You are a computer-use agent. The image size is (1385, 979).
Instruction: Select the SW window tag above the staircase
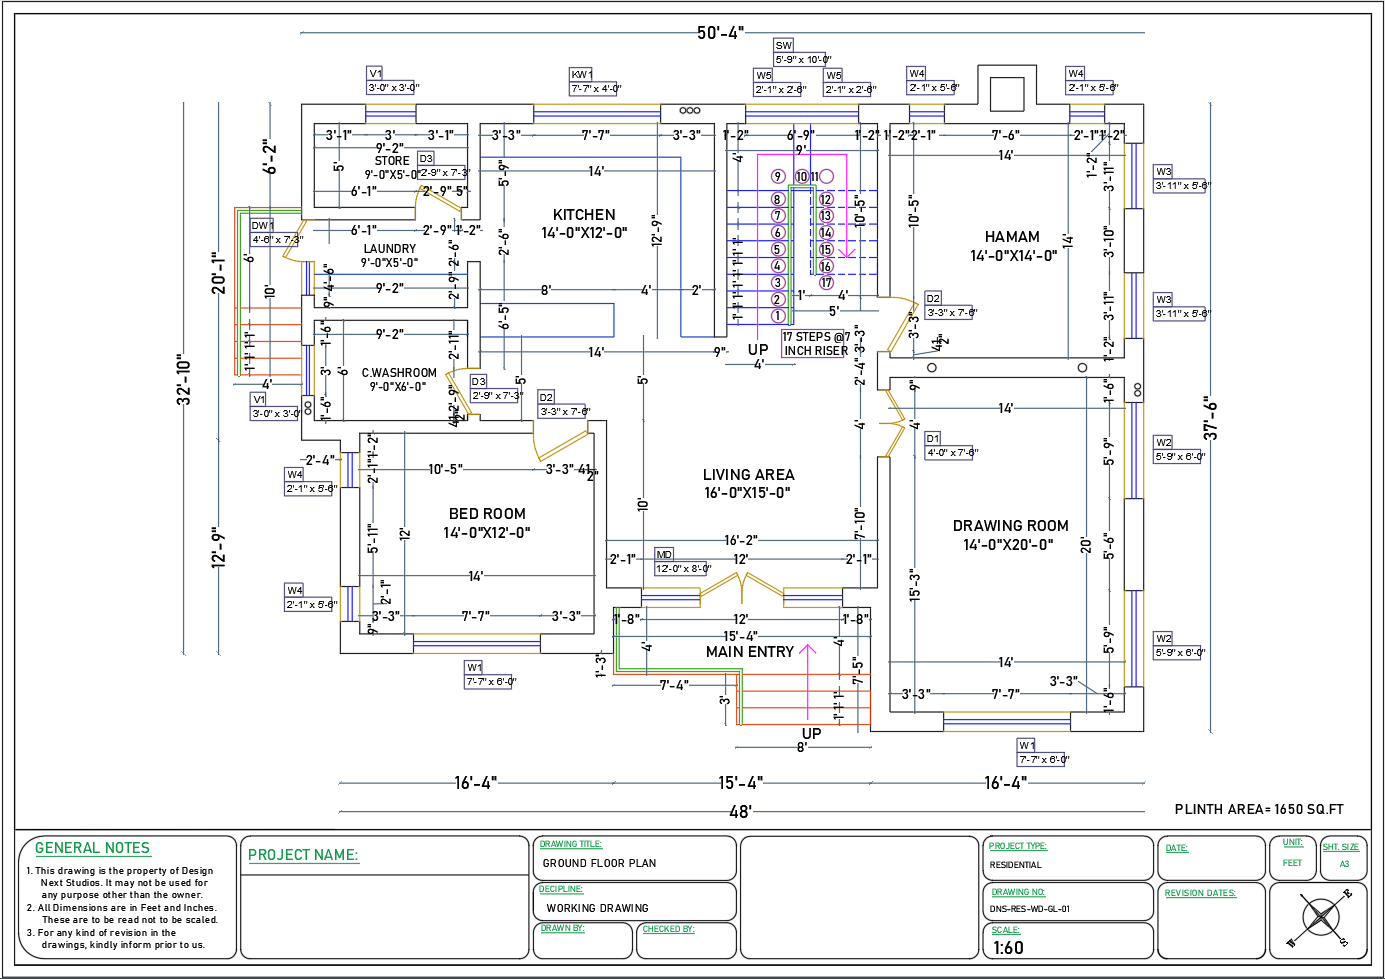(x=784, y=46)
